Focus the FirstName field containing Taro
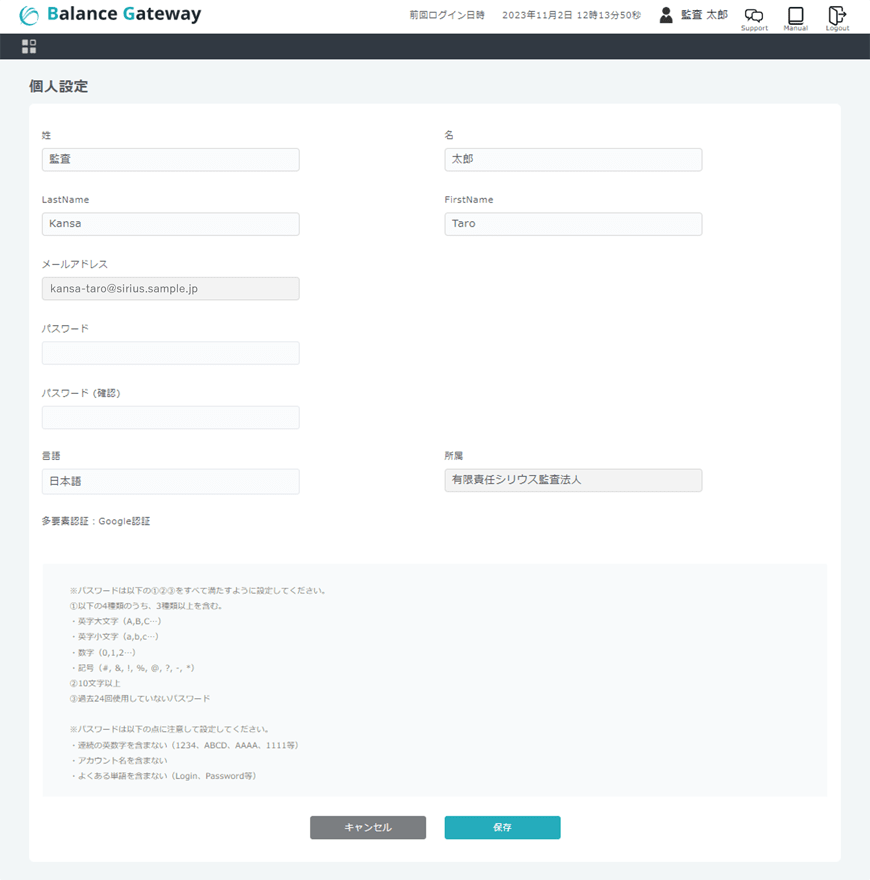The image size is (870, 880). [573, 224]
